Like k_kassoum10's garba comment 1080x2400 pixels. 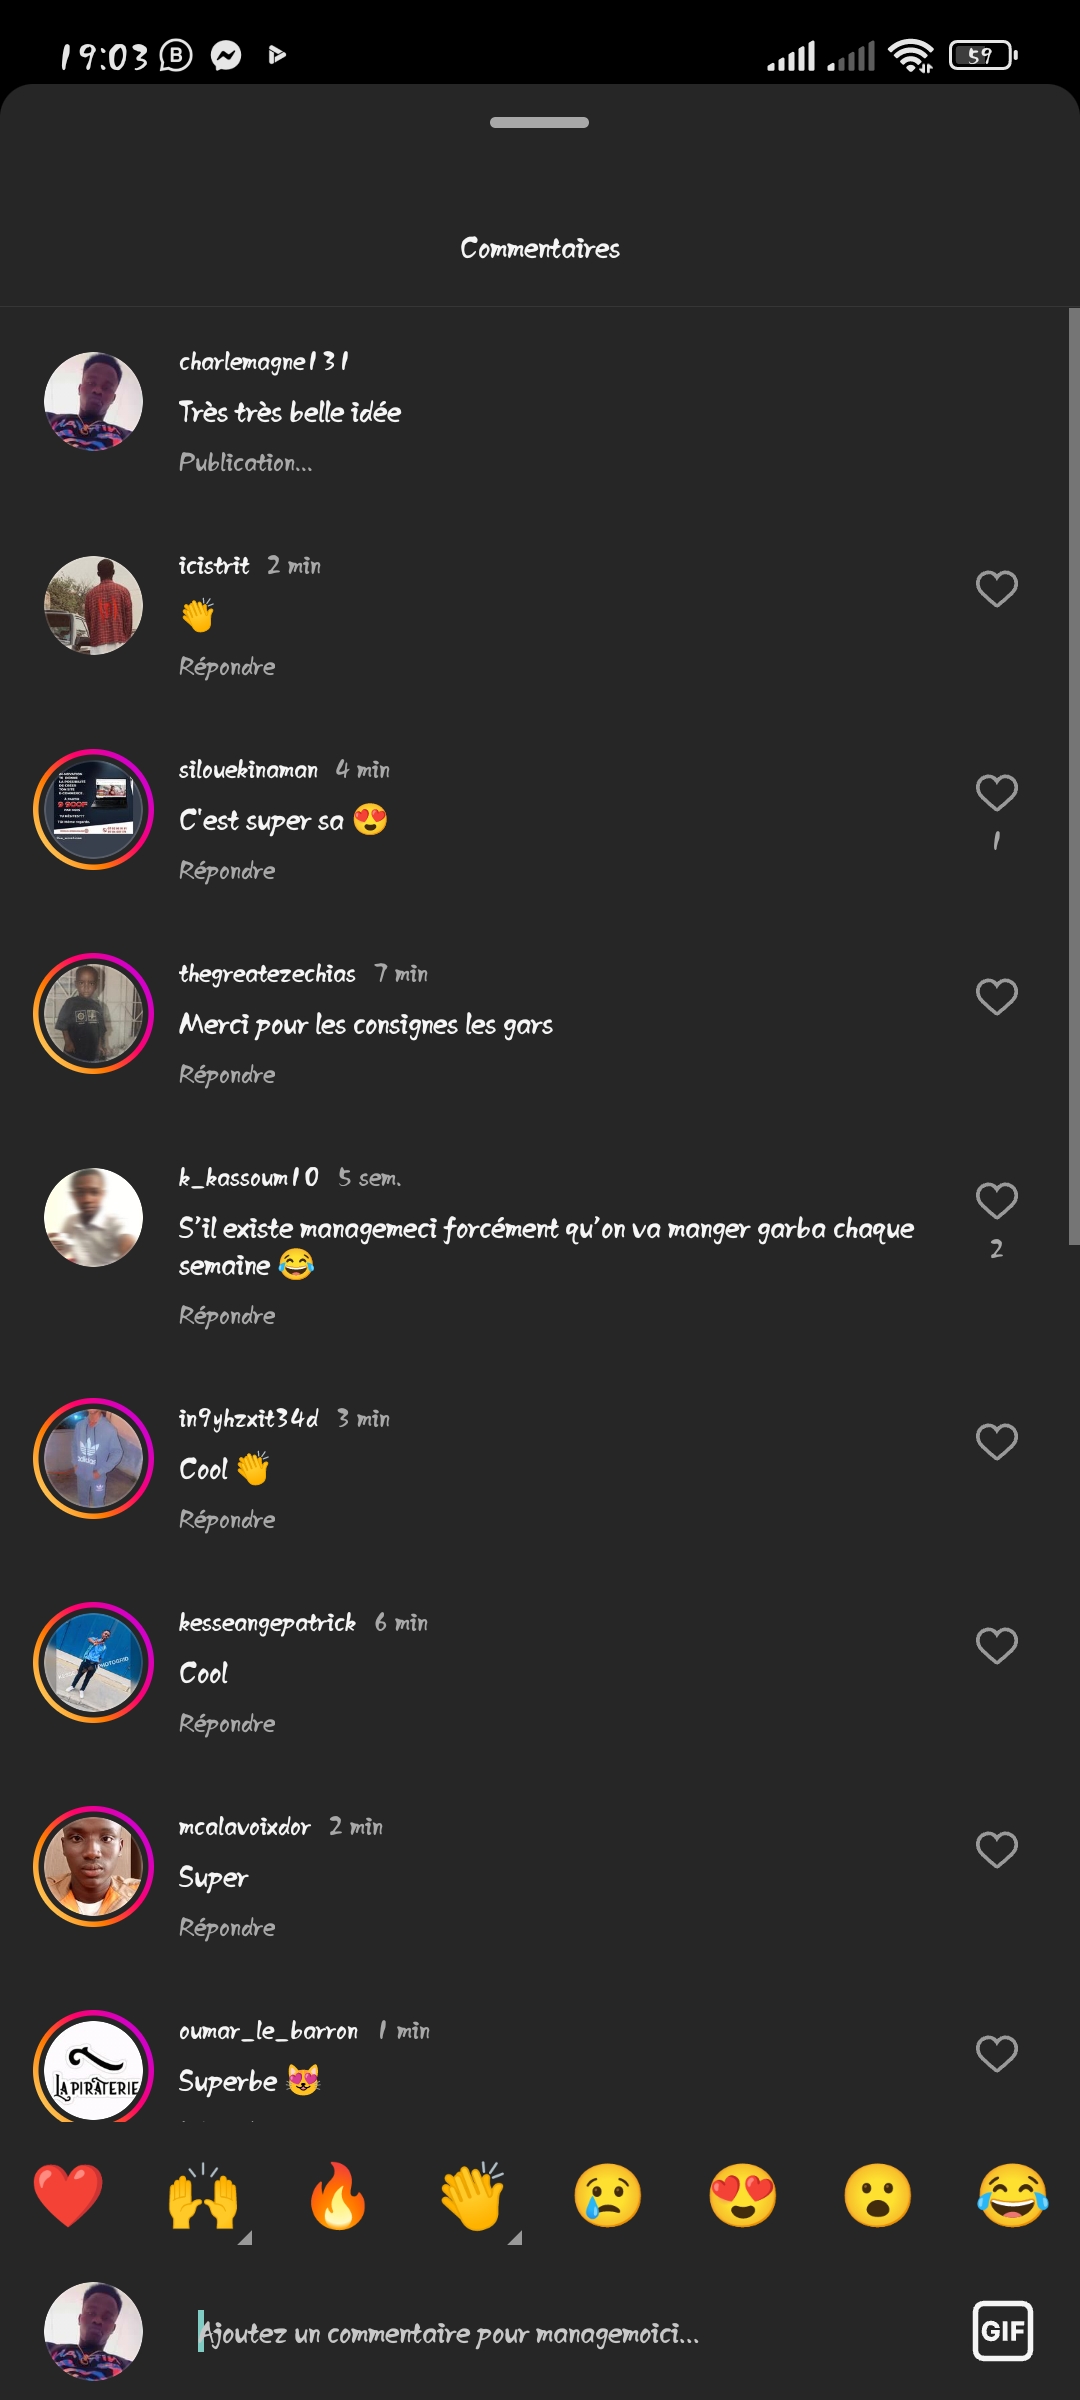click(x=997, y=1201)
